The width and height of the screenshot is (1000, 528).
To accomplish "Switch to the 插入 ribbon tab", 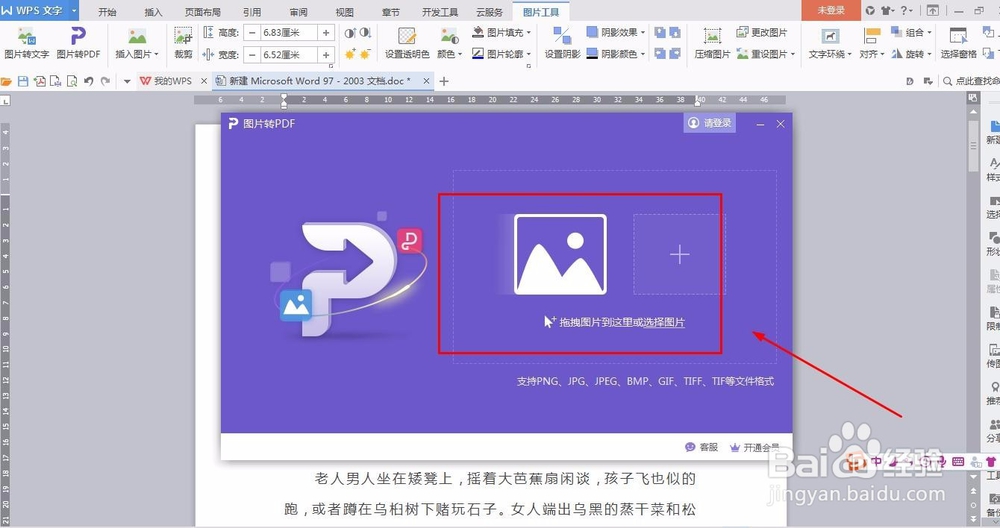I will click(153, 11).
